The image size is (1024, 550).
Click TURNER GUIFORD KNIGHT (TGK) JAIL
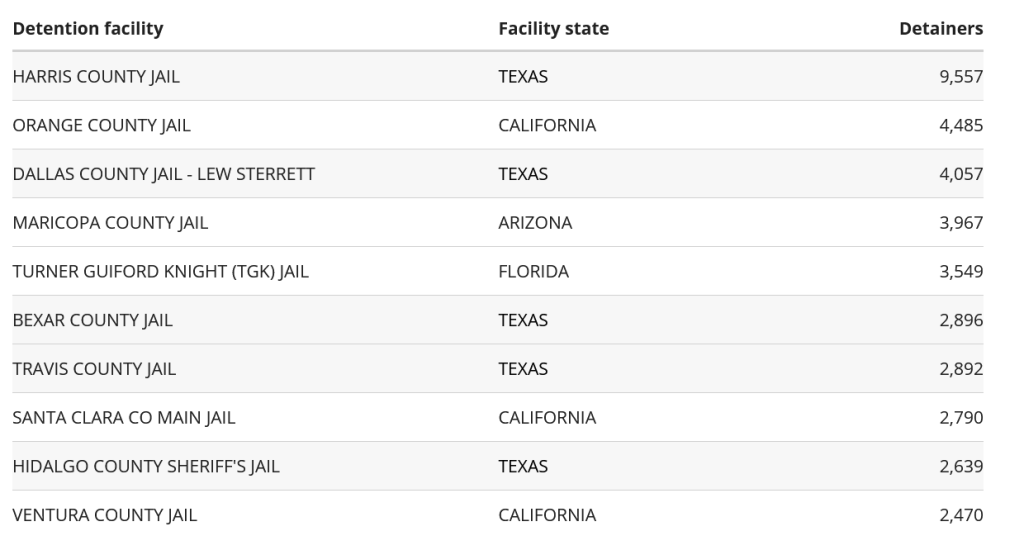click(161, 272)
